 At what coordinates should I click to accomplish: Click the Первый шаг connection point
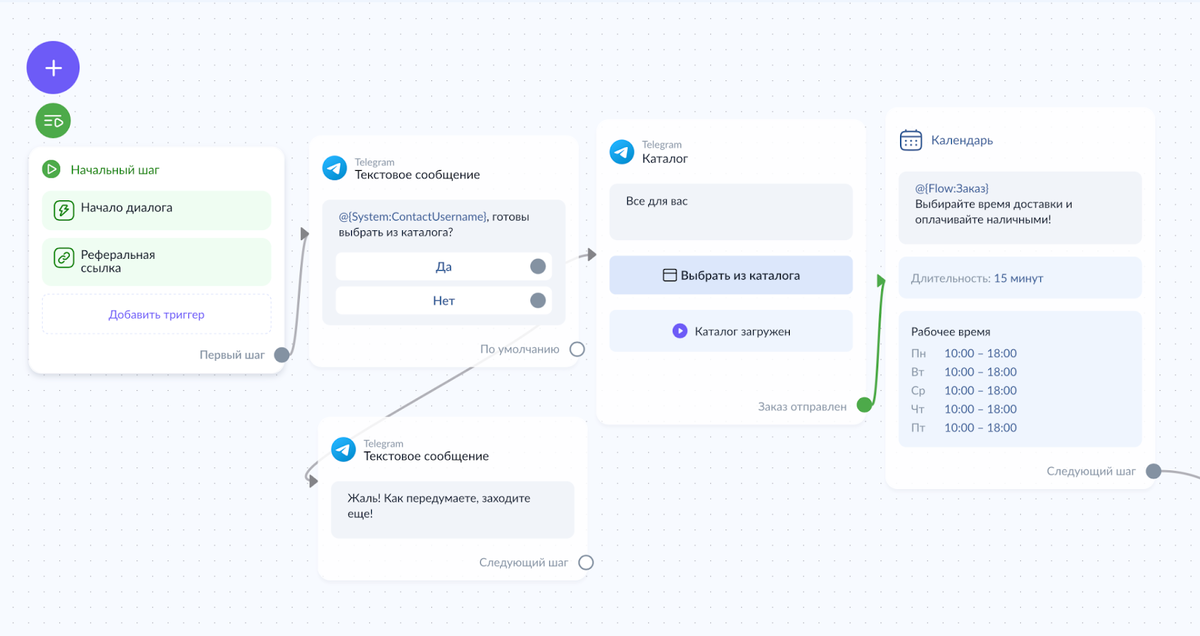(x=281, y=355)
